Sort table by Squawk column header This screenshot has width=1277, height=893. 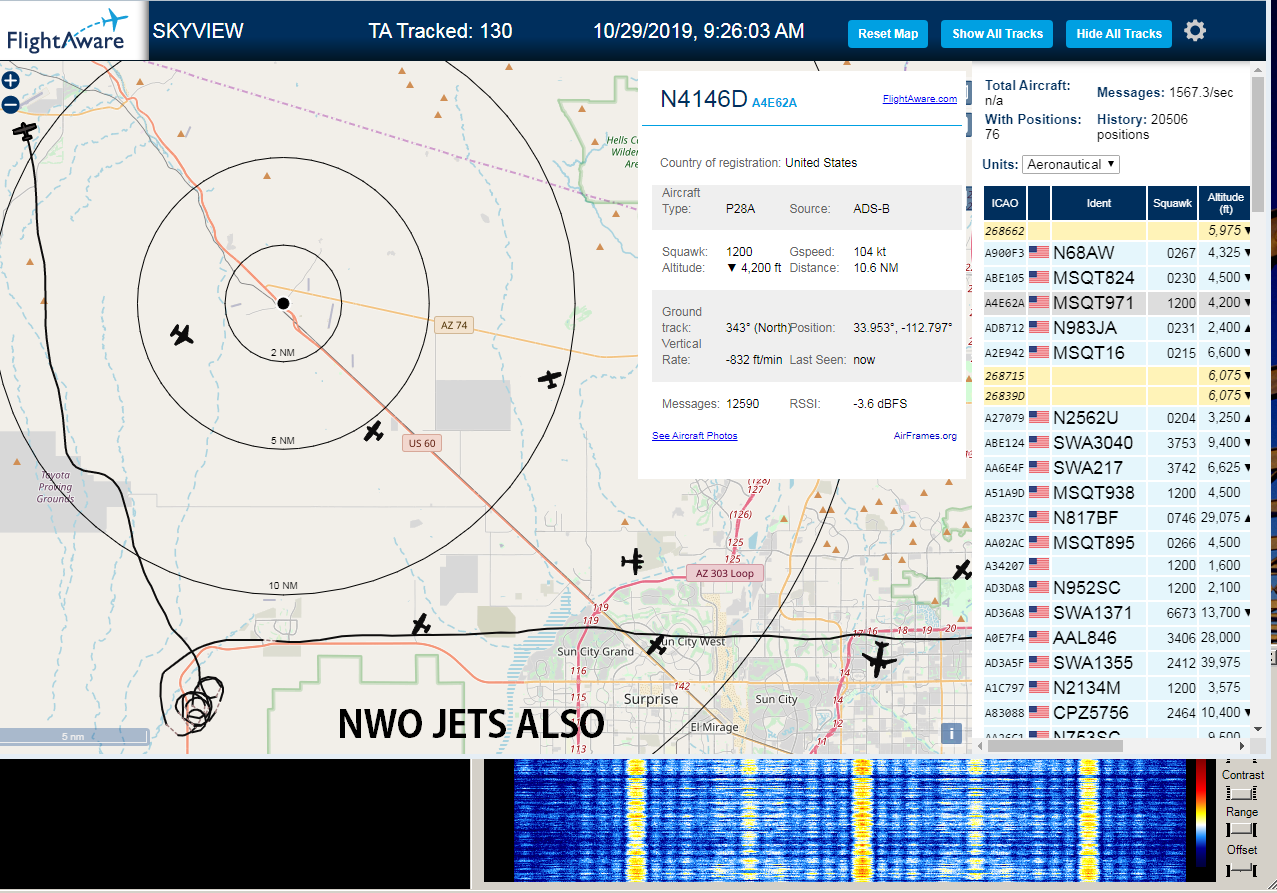[x=1172, y=203]
